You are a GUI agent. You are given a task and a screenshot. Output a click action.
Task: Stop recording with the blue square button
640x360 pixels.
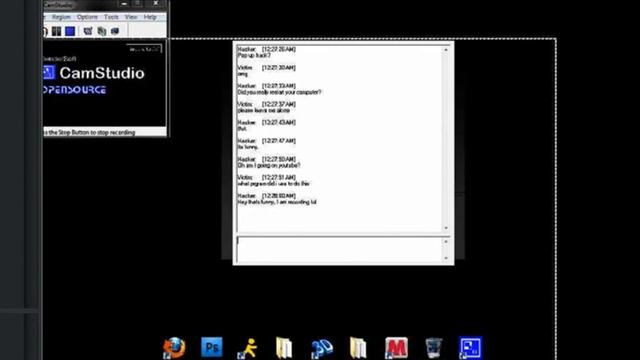[x=70, y=31]
